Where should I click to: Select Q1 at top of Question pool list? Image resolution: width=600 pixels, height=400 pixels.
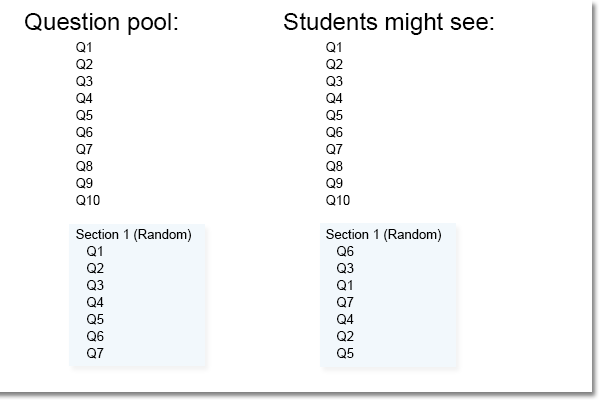point(84,47)
